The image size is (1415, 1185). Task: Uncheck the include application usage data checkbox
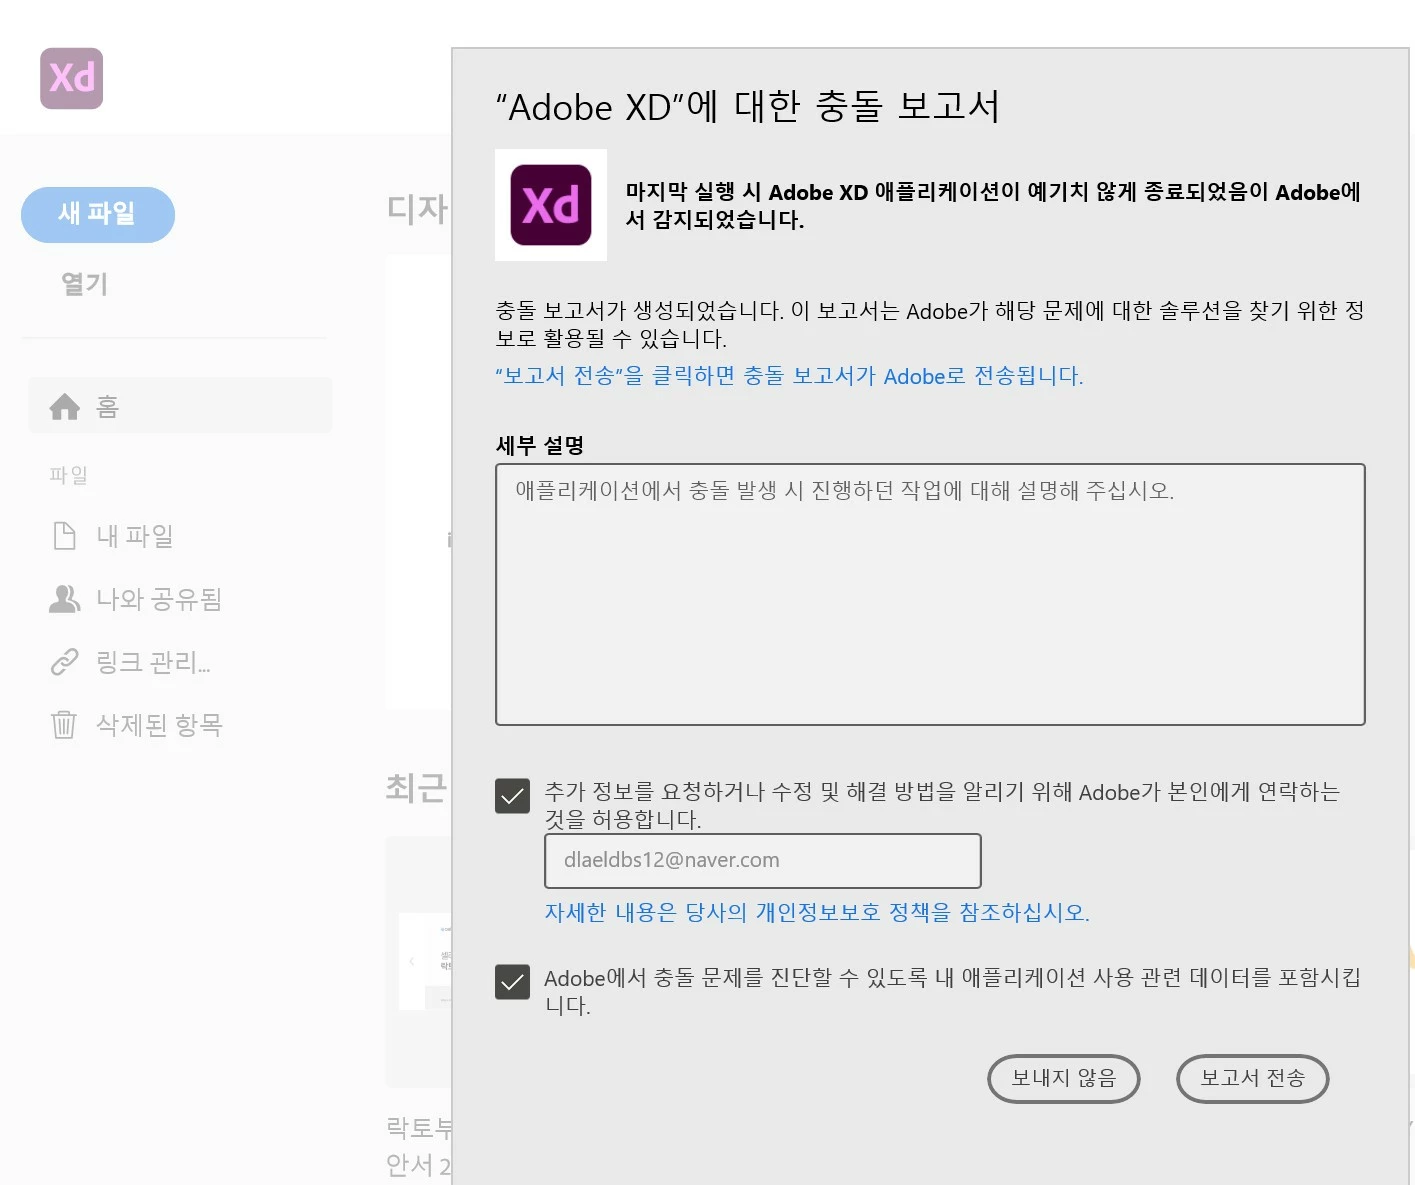512,982
